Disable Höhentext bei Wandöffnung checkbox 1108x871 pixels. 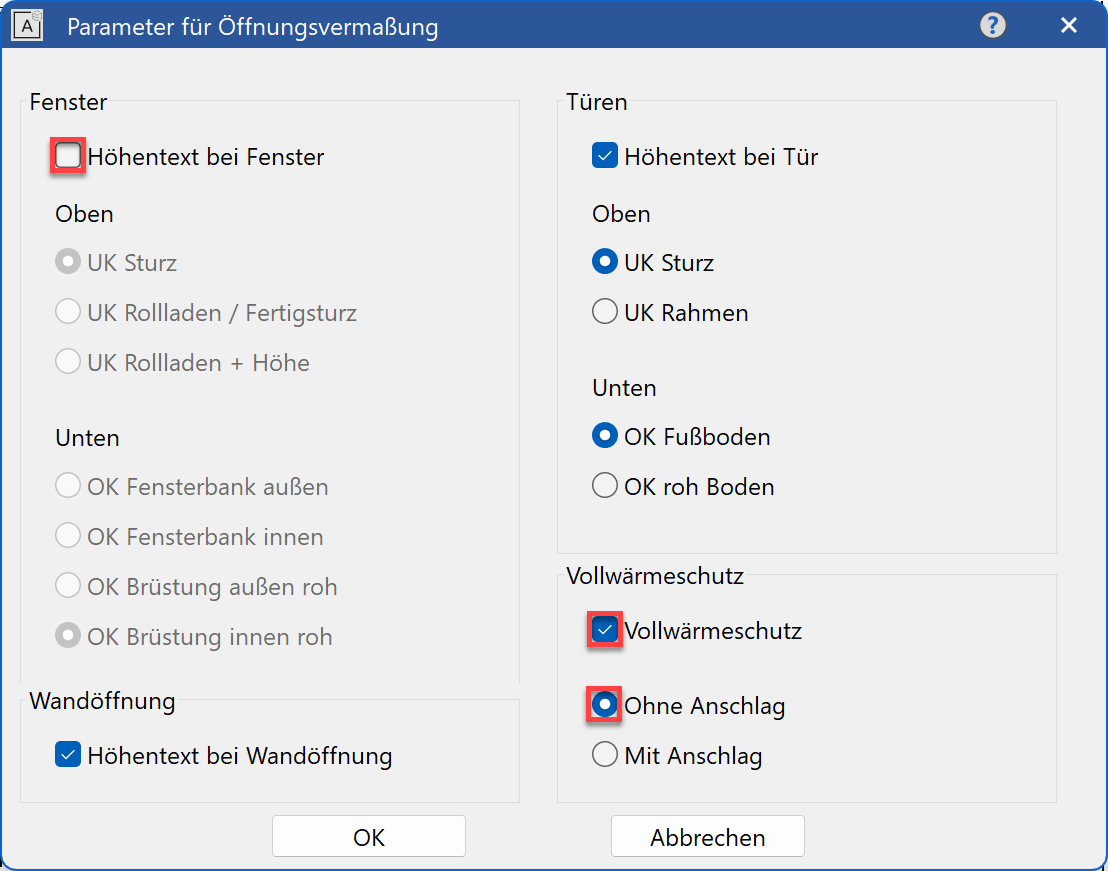click(68, 756)
